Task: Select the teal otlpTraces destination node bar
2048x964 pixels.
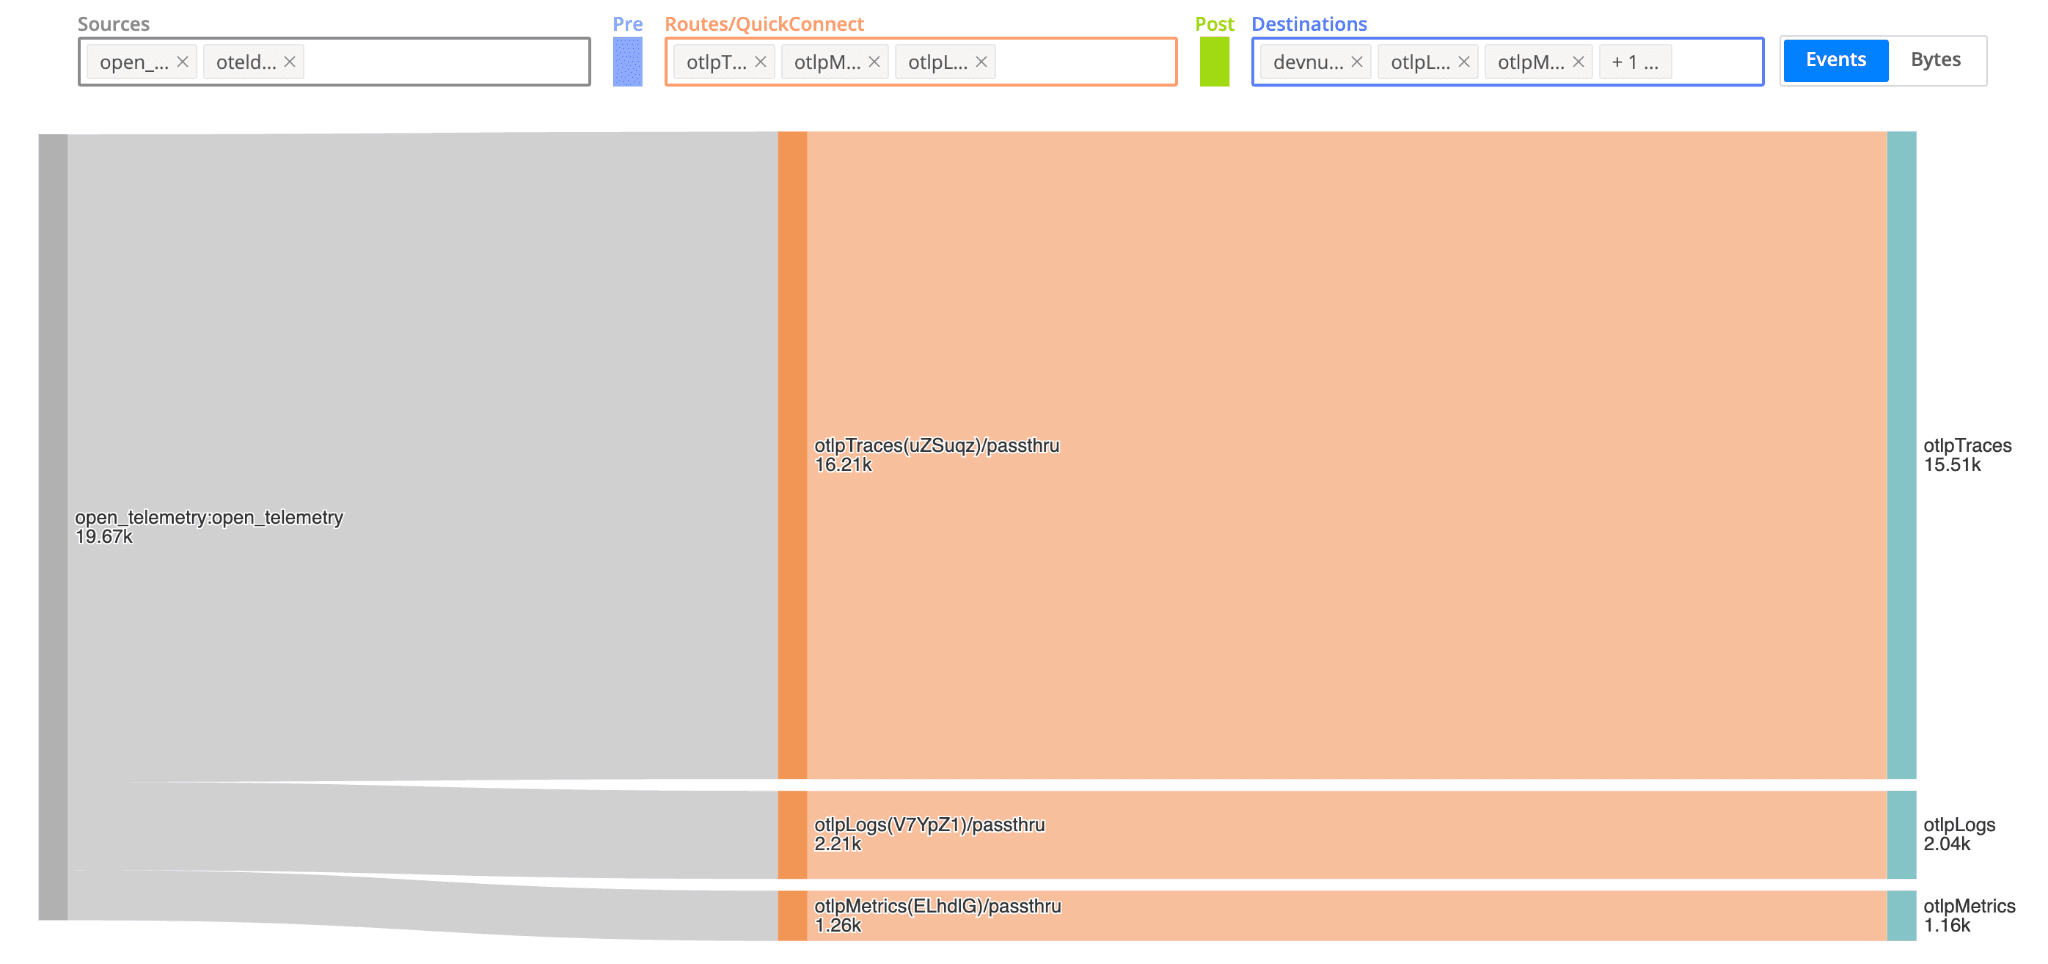Action: [1901, 455]
